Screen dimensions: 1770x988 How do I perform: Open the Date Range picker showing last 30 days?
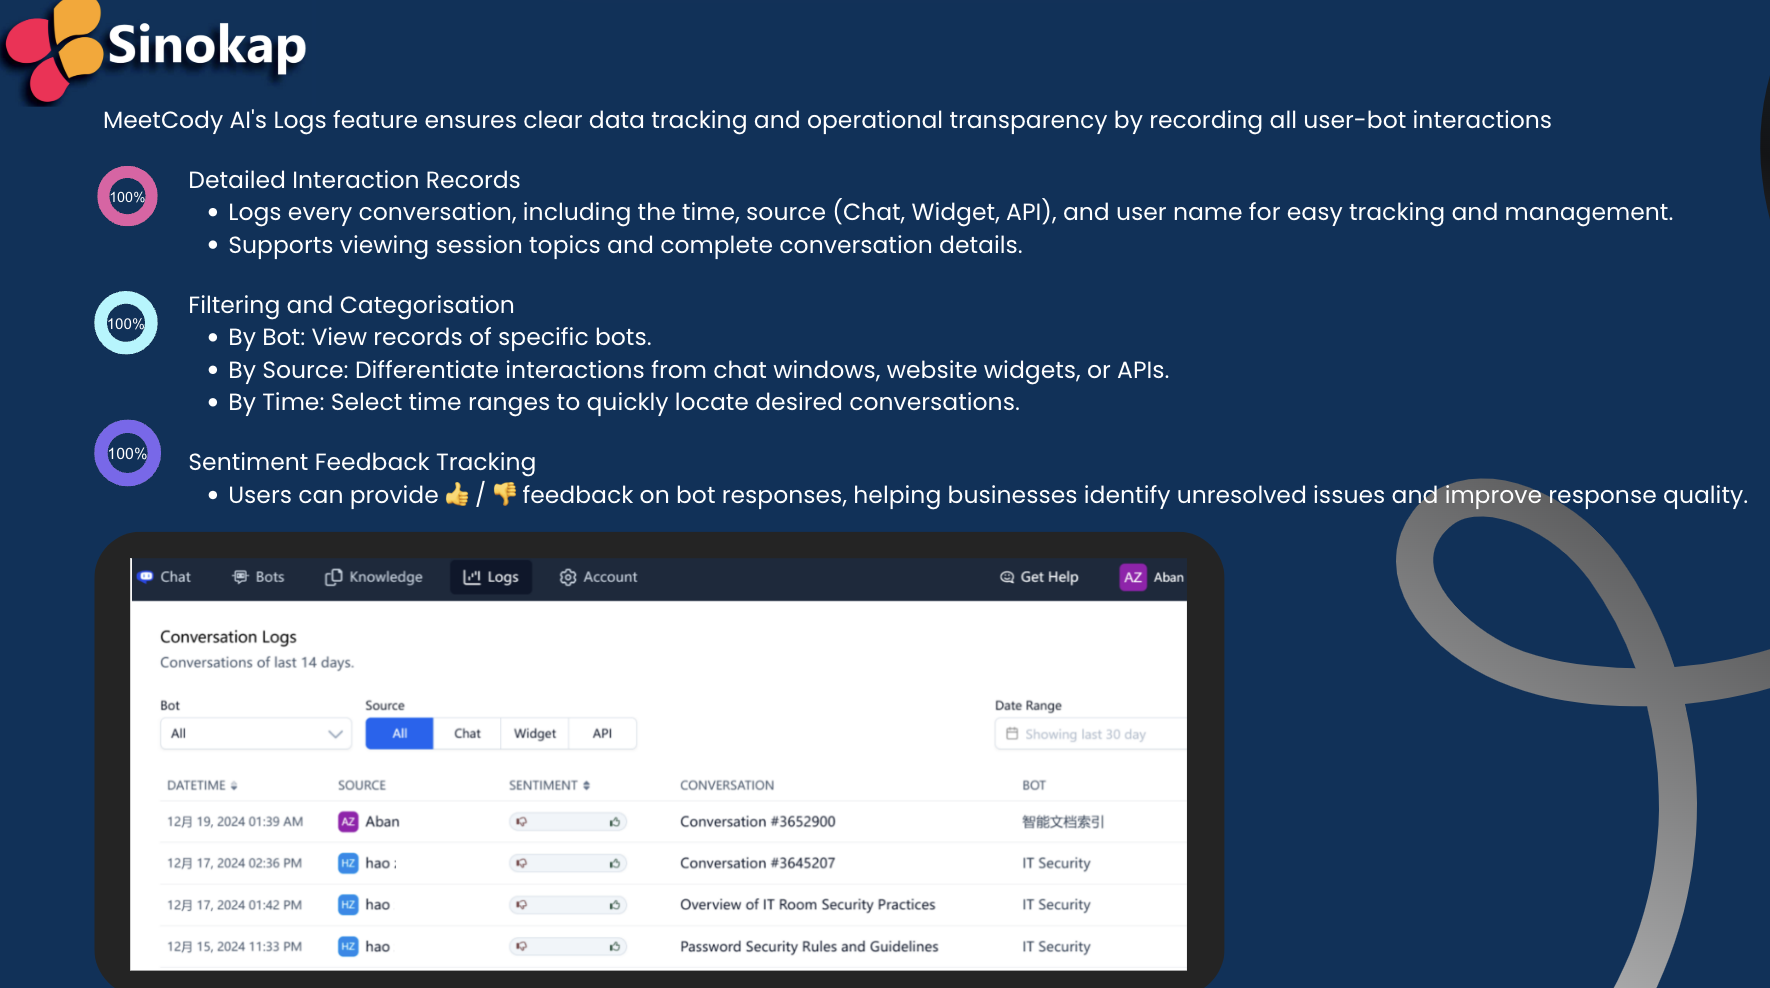tap(1085, 733)
